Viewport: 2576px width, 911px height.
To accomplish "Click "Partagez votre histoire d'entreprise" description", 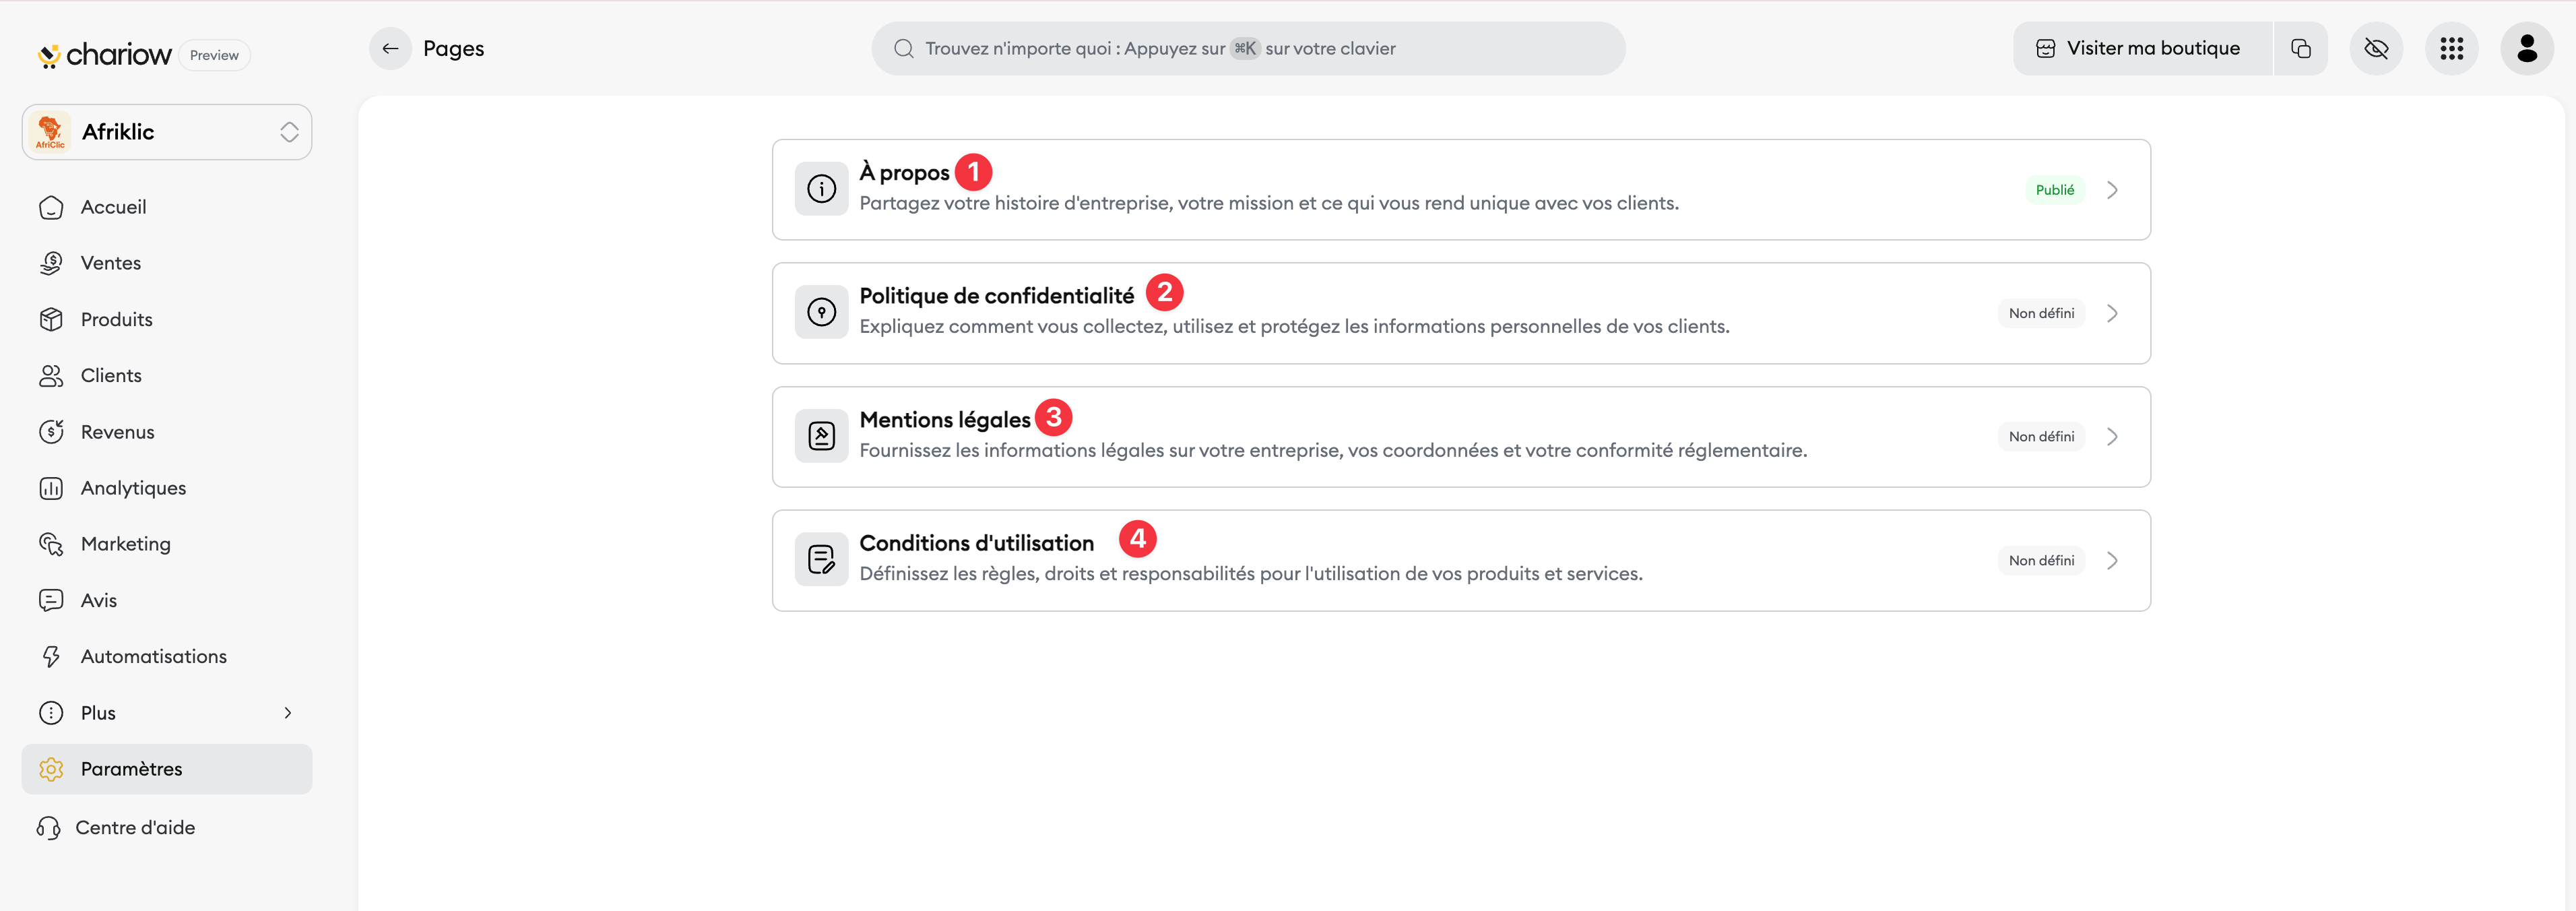I will point(1269,203).
